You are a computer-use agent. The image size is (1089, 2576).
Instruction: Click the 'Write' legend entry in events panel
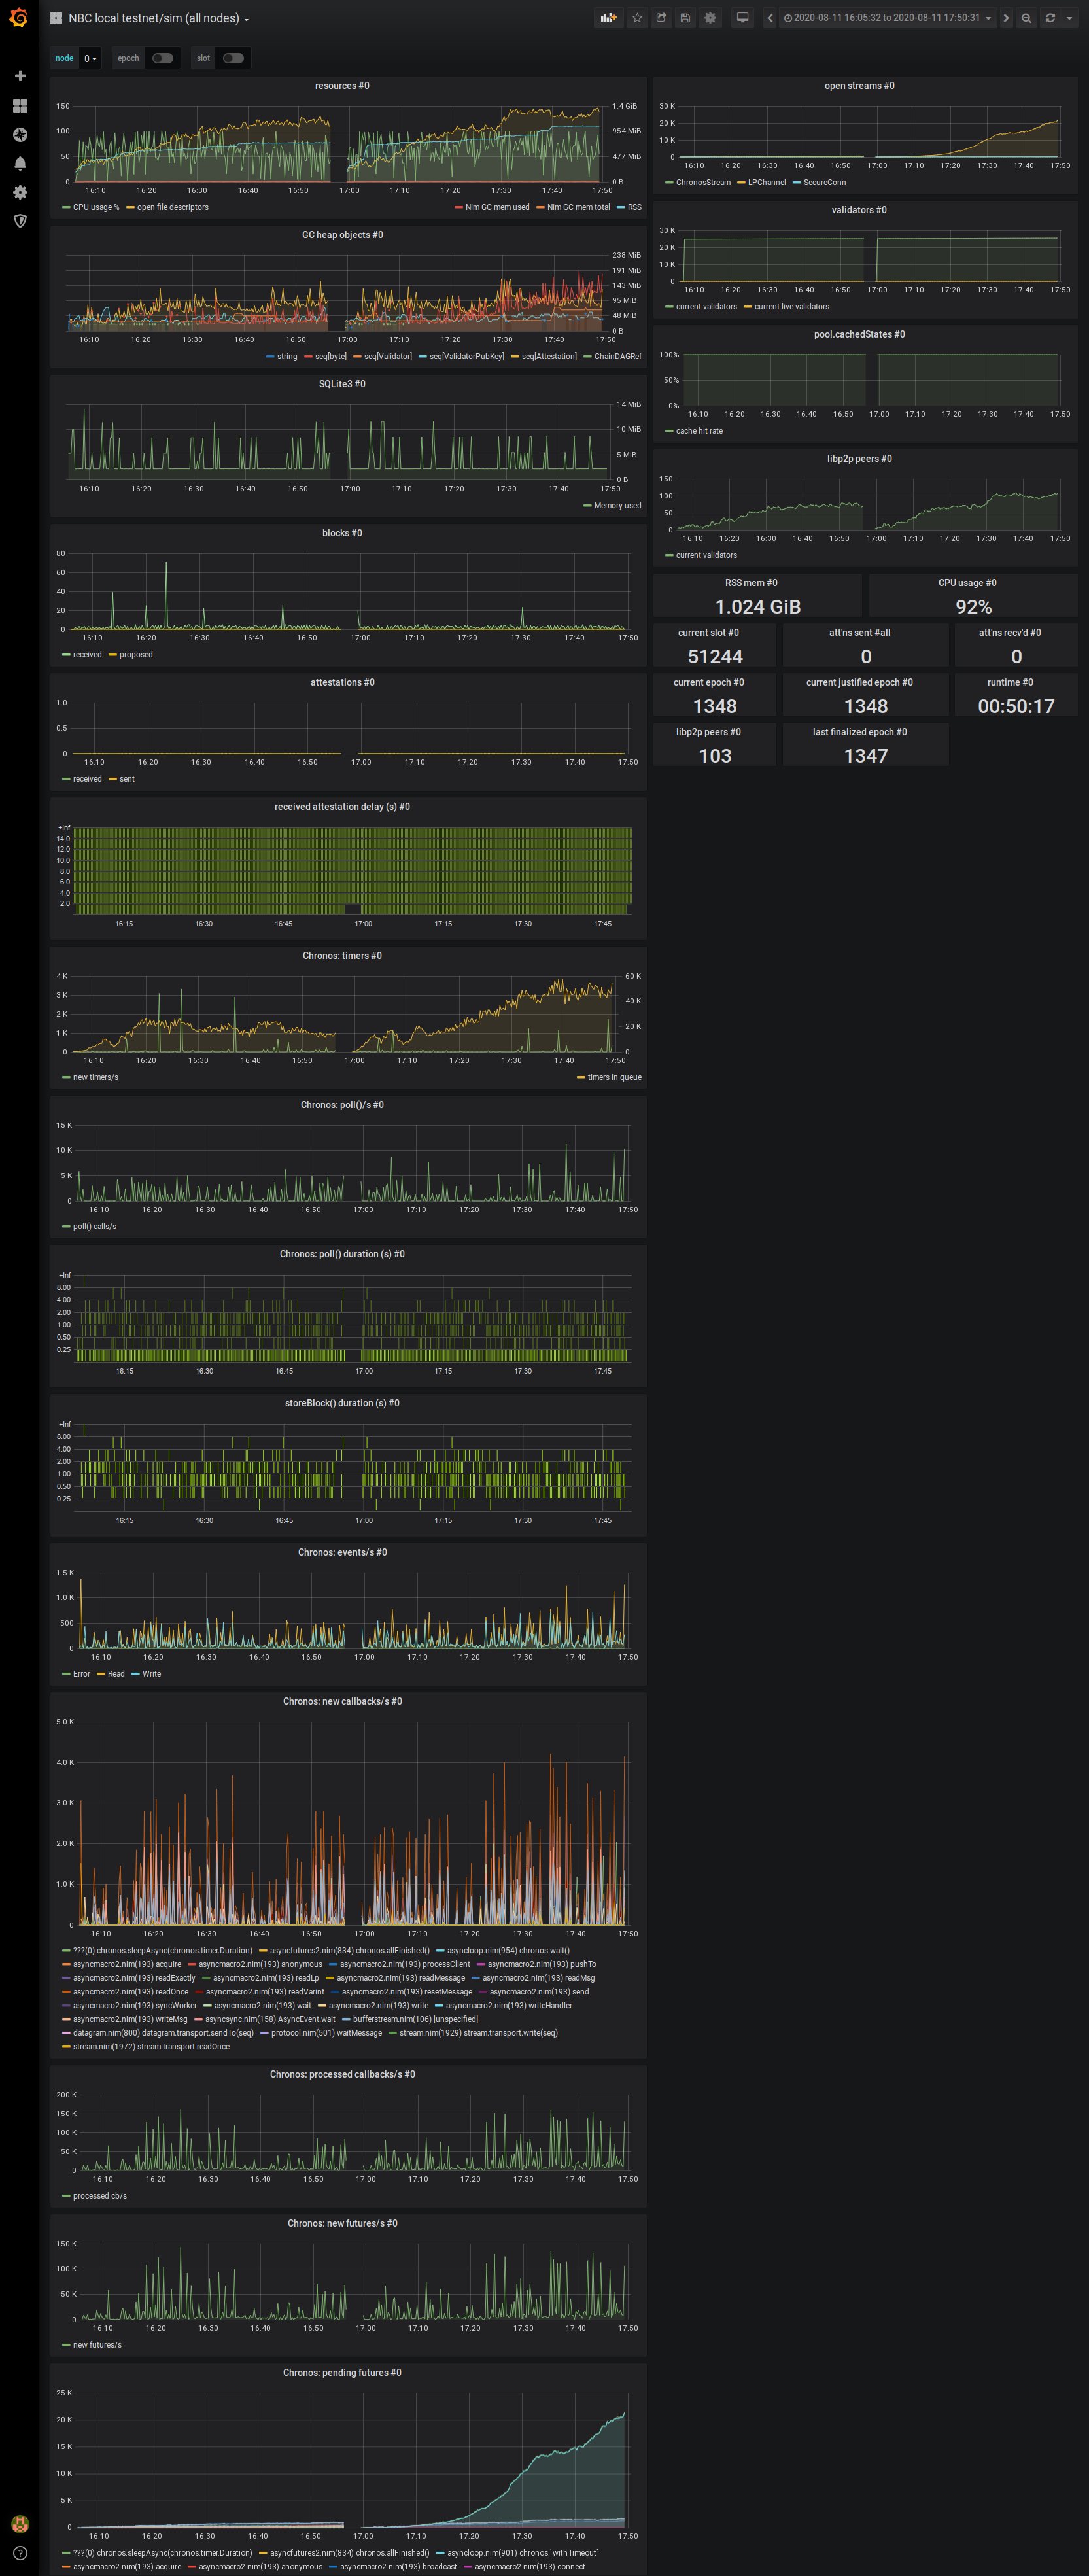[x=151, y=1674]
